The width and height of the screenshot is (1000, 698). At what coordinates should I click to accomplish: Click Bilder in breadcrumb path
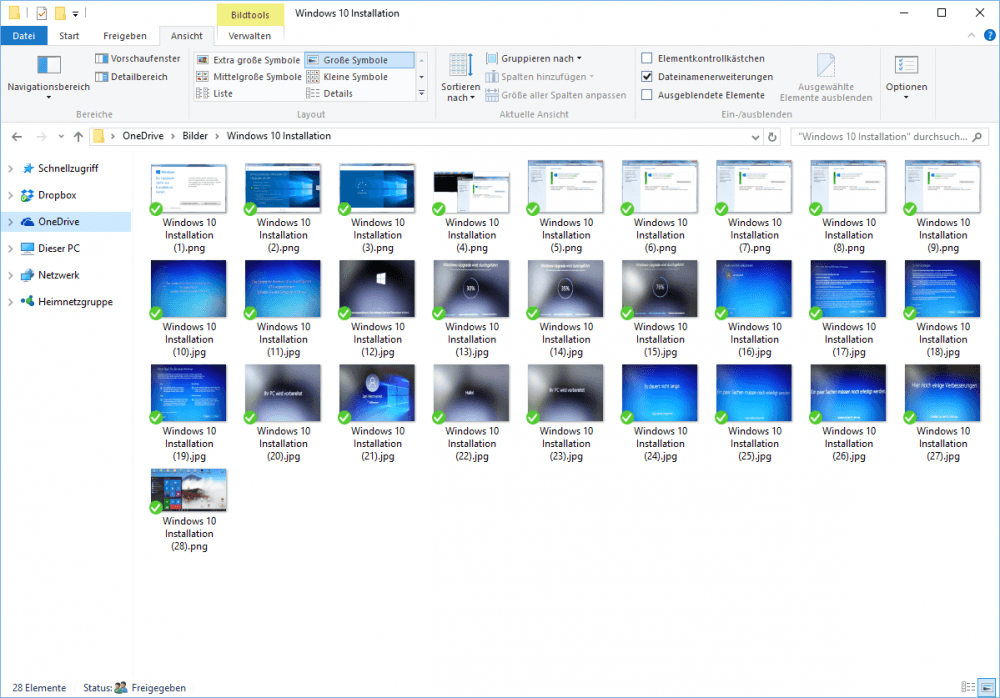pyautogui.click(x=195, y=136)
